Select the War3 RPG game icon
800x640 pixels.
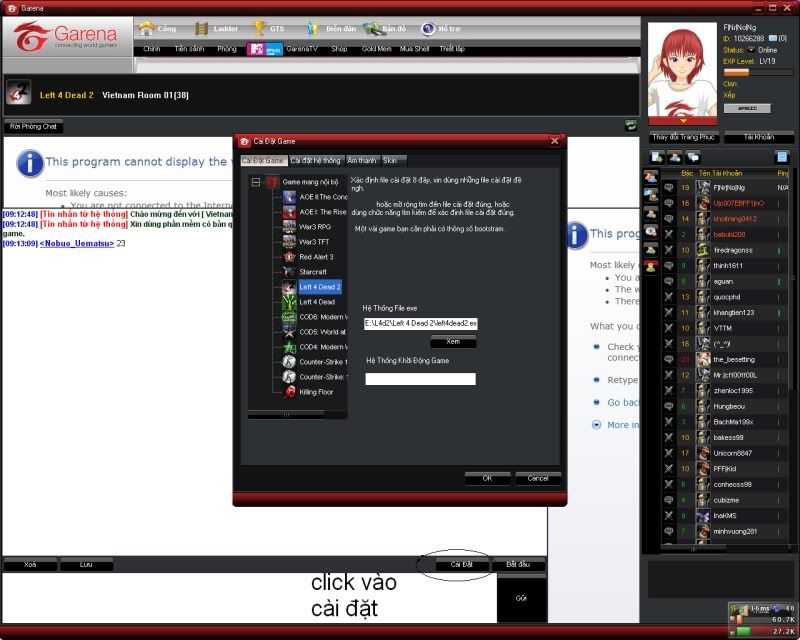(289, 227)
